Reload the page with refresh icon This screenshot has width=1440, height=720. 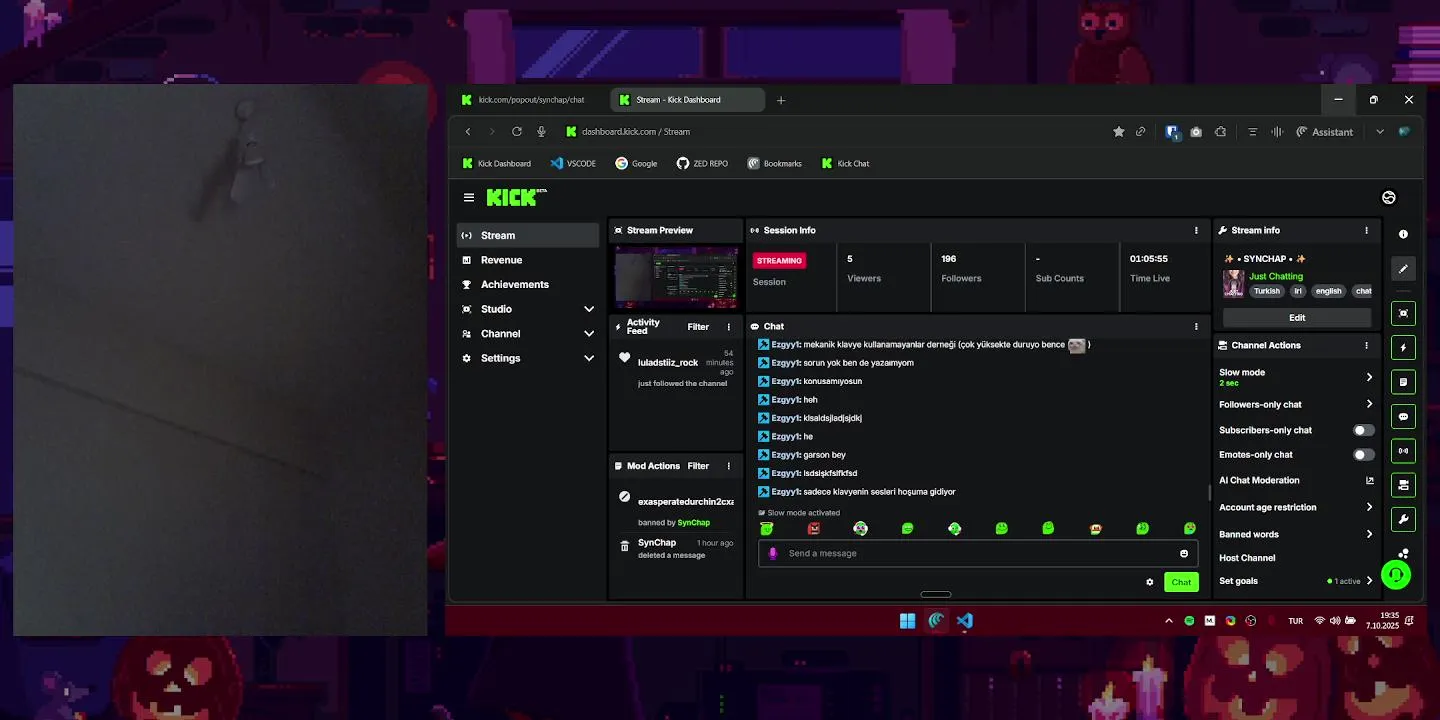click(x=517, y=132)
